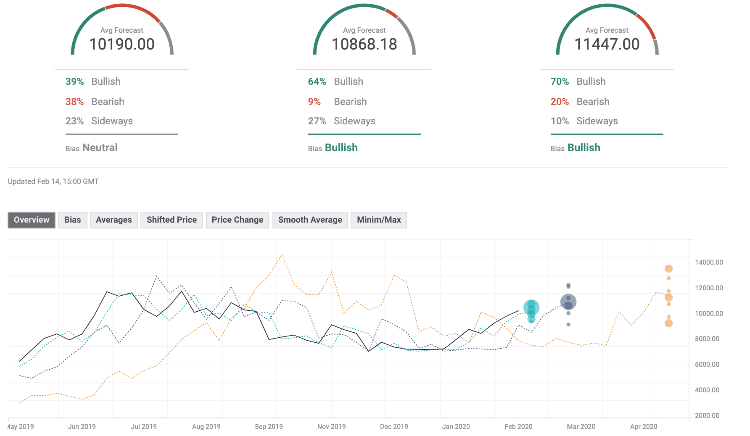The image size is (750, 436).
Task: Click the 11447.00 average forecast value
Action: [x=606, y=44]
